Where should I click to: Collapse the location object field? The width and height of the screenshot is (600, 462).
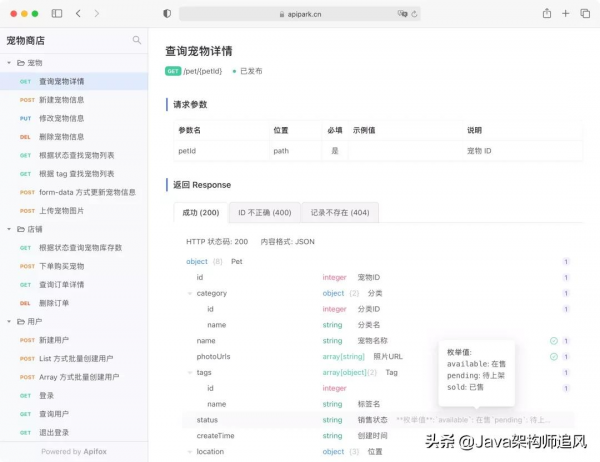click(190, 452)
